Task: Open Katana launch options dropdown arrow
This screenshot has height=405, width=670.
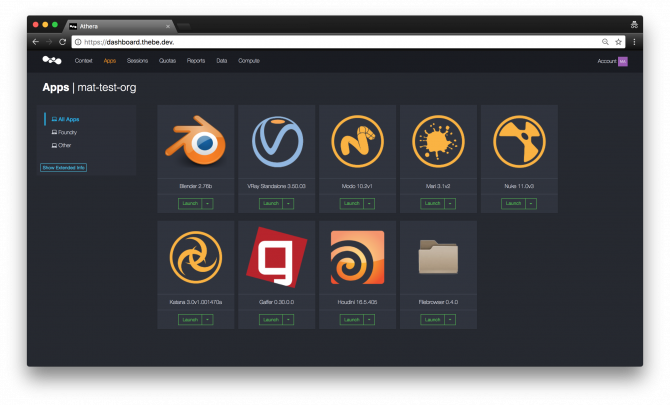Action: pyautogui.click(x=208, y=320)
